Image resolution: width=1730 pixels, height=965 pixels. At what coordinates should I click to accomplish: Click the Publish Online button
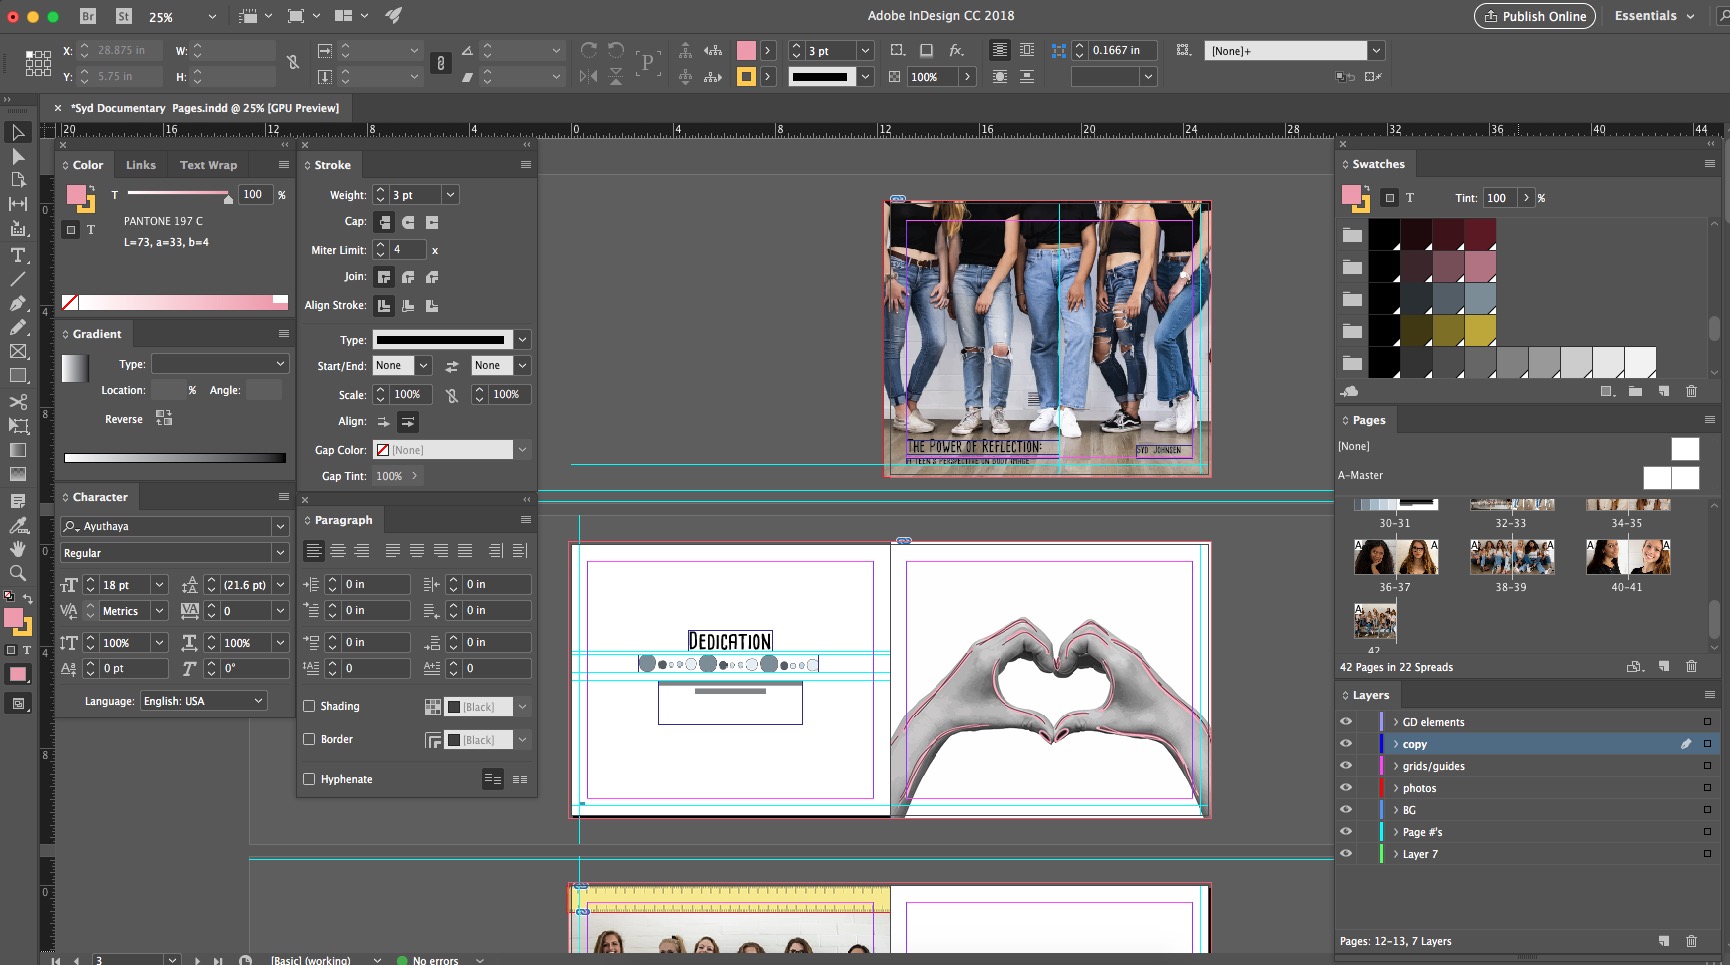(1535, 16)
